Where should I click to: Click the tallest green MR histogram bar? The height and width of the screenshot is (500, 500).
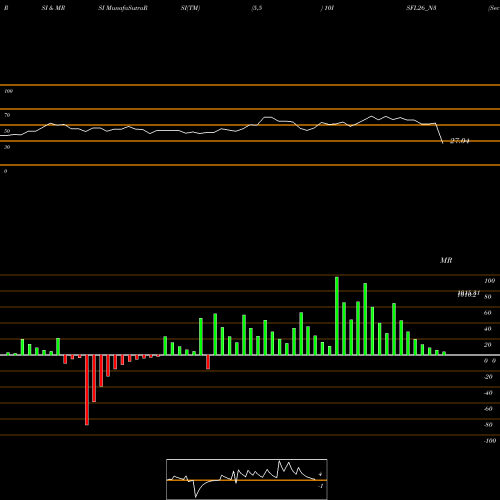point(337,316)
